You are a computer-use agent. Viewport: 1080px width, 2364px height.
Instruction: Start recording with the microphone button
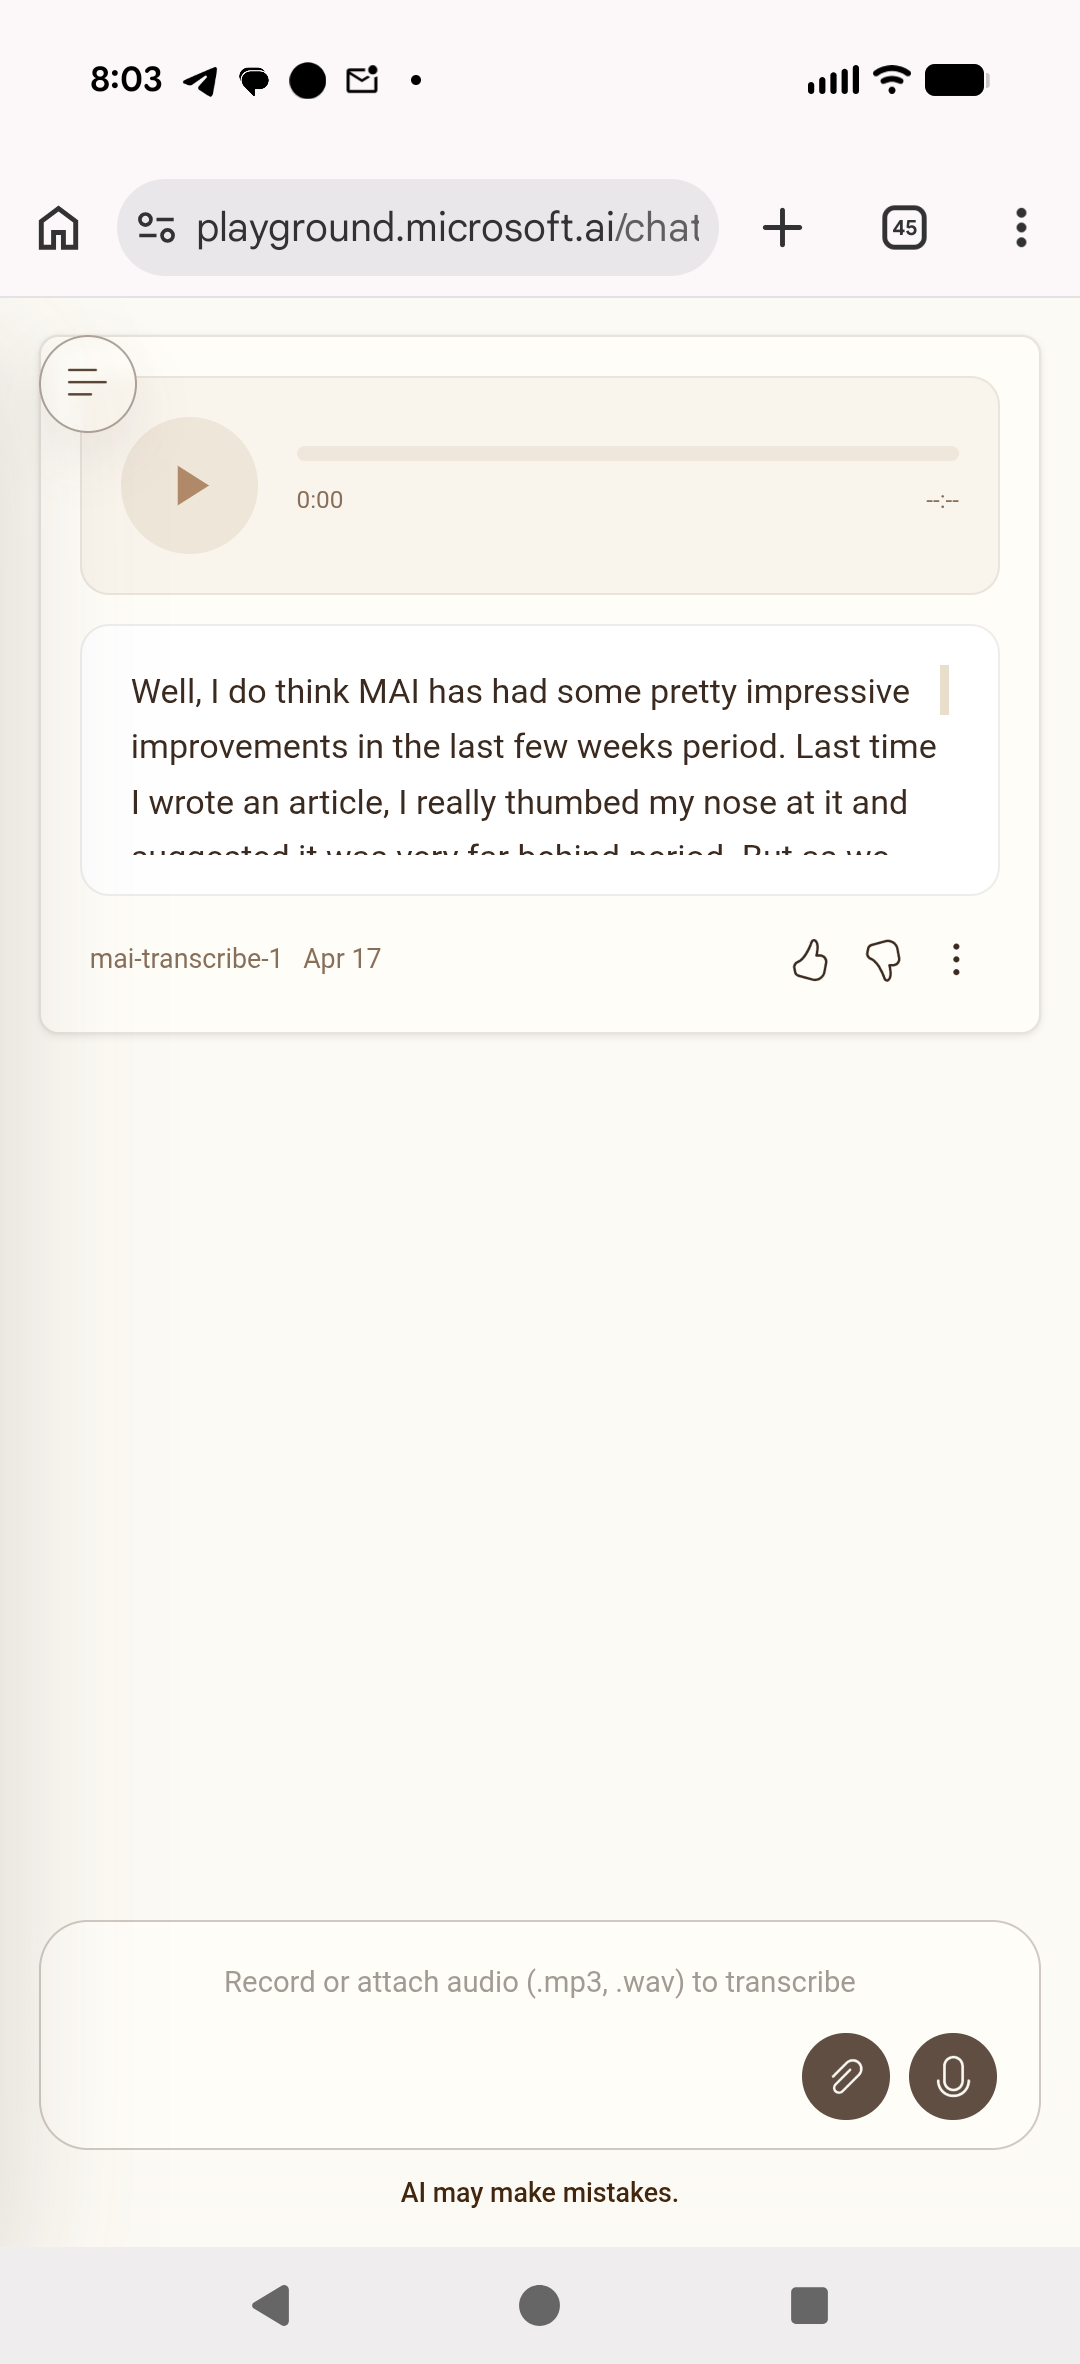(x=953, y=2077)
